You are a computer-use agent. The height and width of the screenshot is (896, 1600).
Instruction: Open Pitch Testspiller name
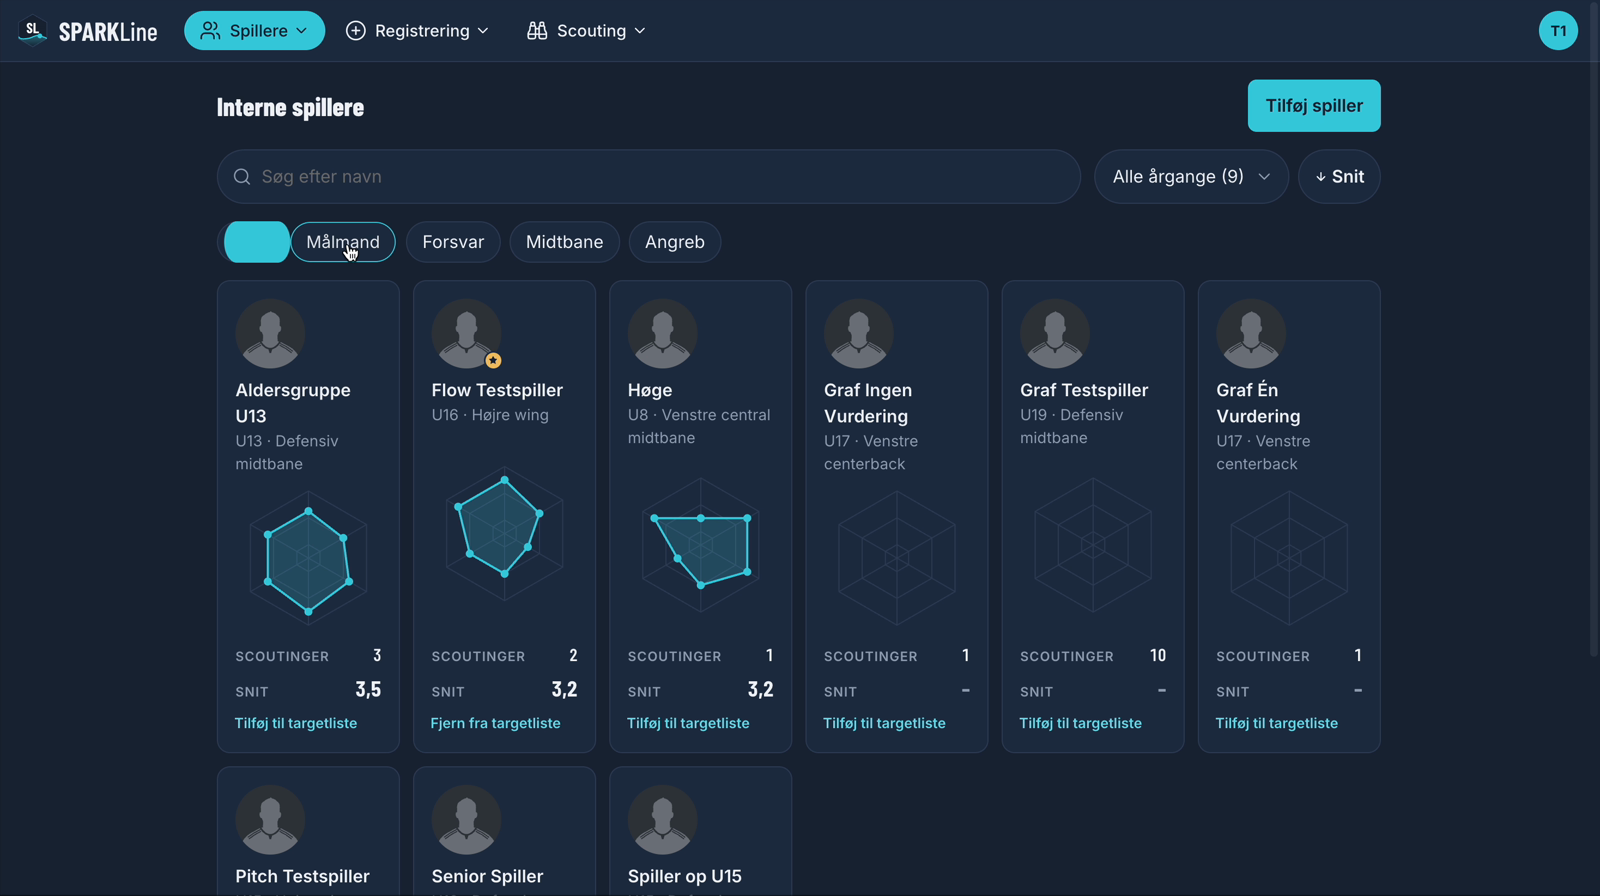coord(302,876)
